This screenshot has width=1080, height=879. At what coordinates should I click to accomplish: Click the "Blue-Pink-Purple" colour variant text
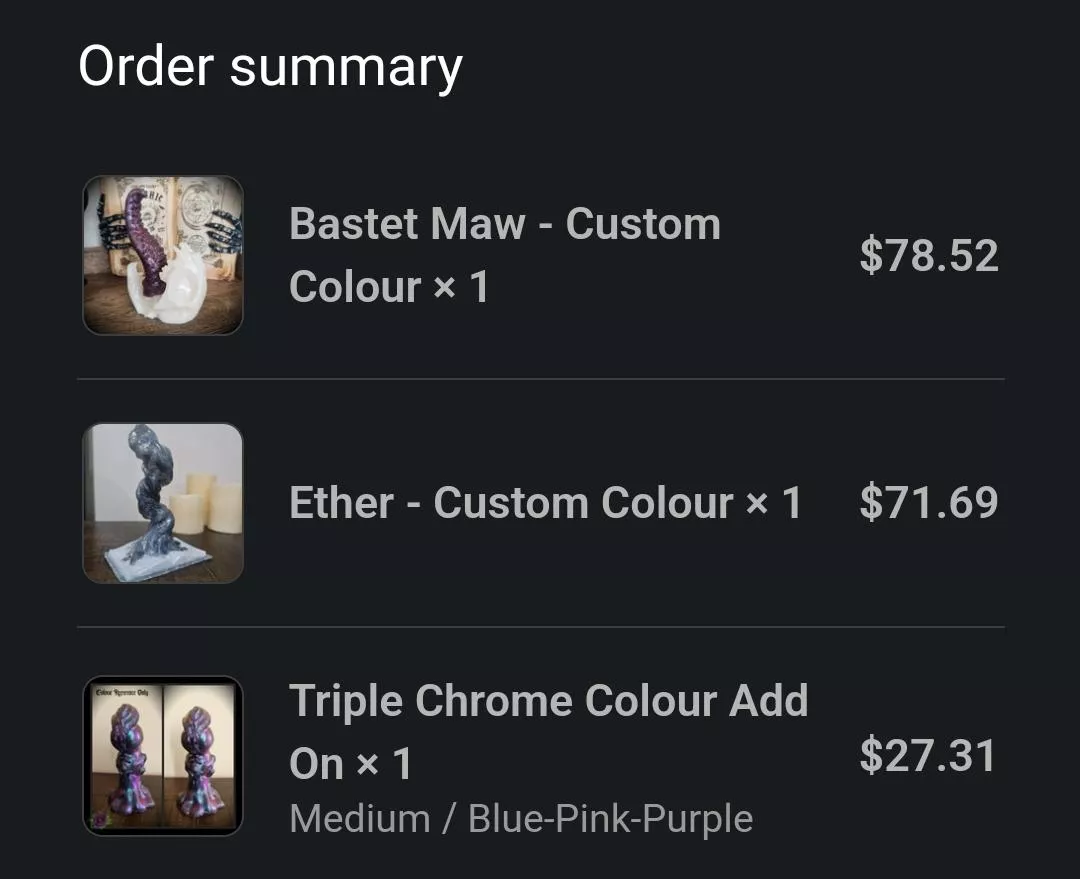610,819
